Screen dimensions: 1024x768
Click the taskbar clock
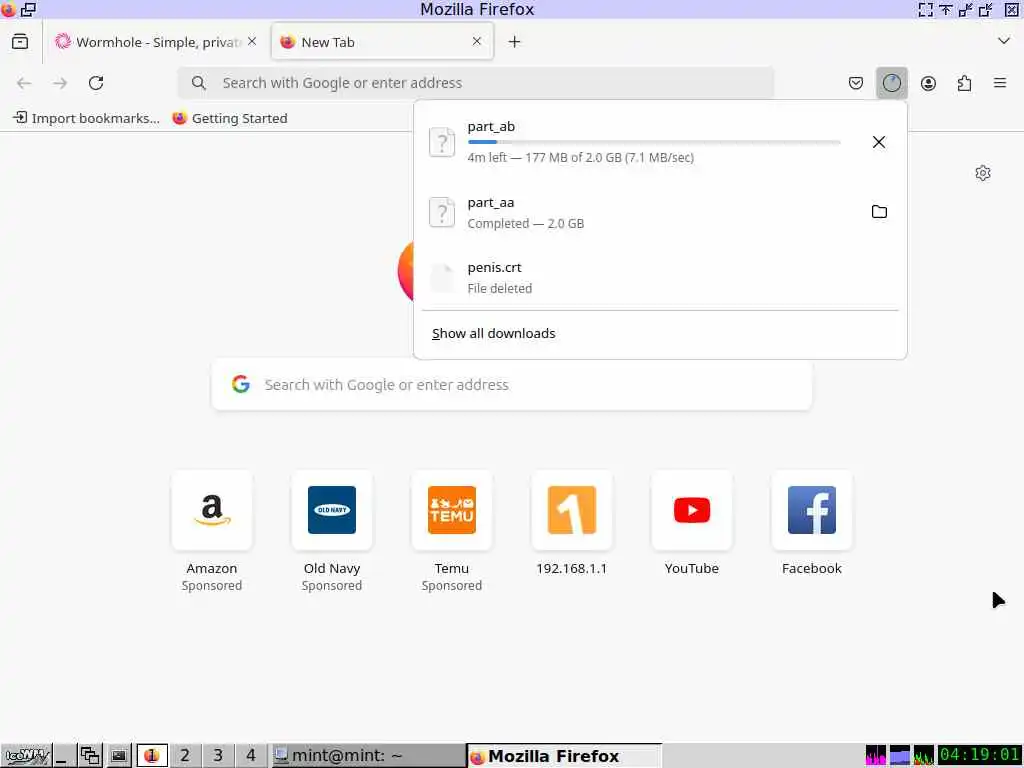[980, 756]
